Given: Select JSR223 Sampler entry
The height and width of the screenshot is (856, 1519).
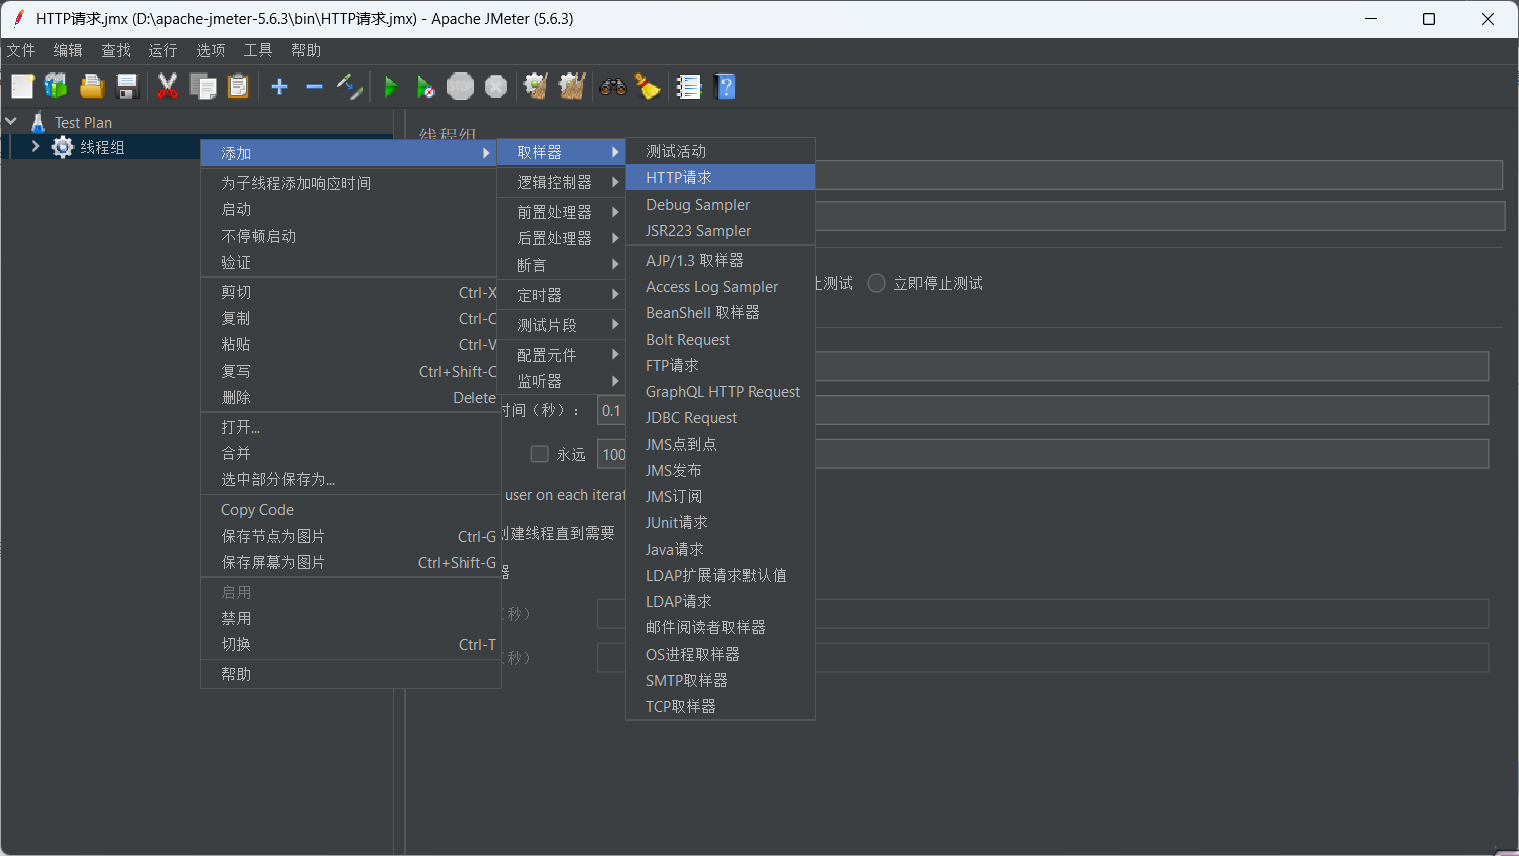Looking at the screenshot, I should tap(720, 230).
